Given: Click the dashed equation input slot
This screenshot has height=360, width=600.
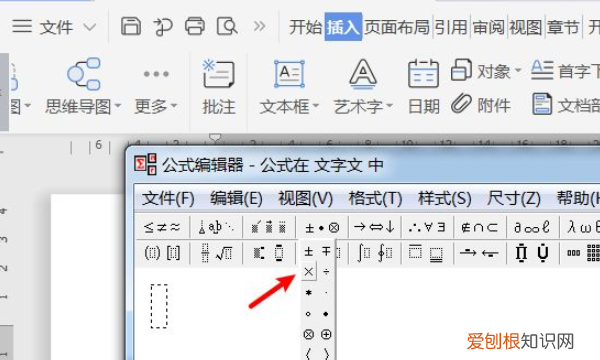Looking at the screenshot, I should 159,306.
